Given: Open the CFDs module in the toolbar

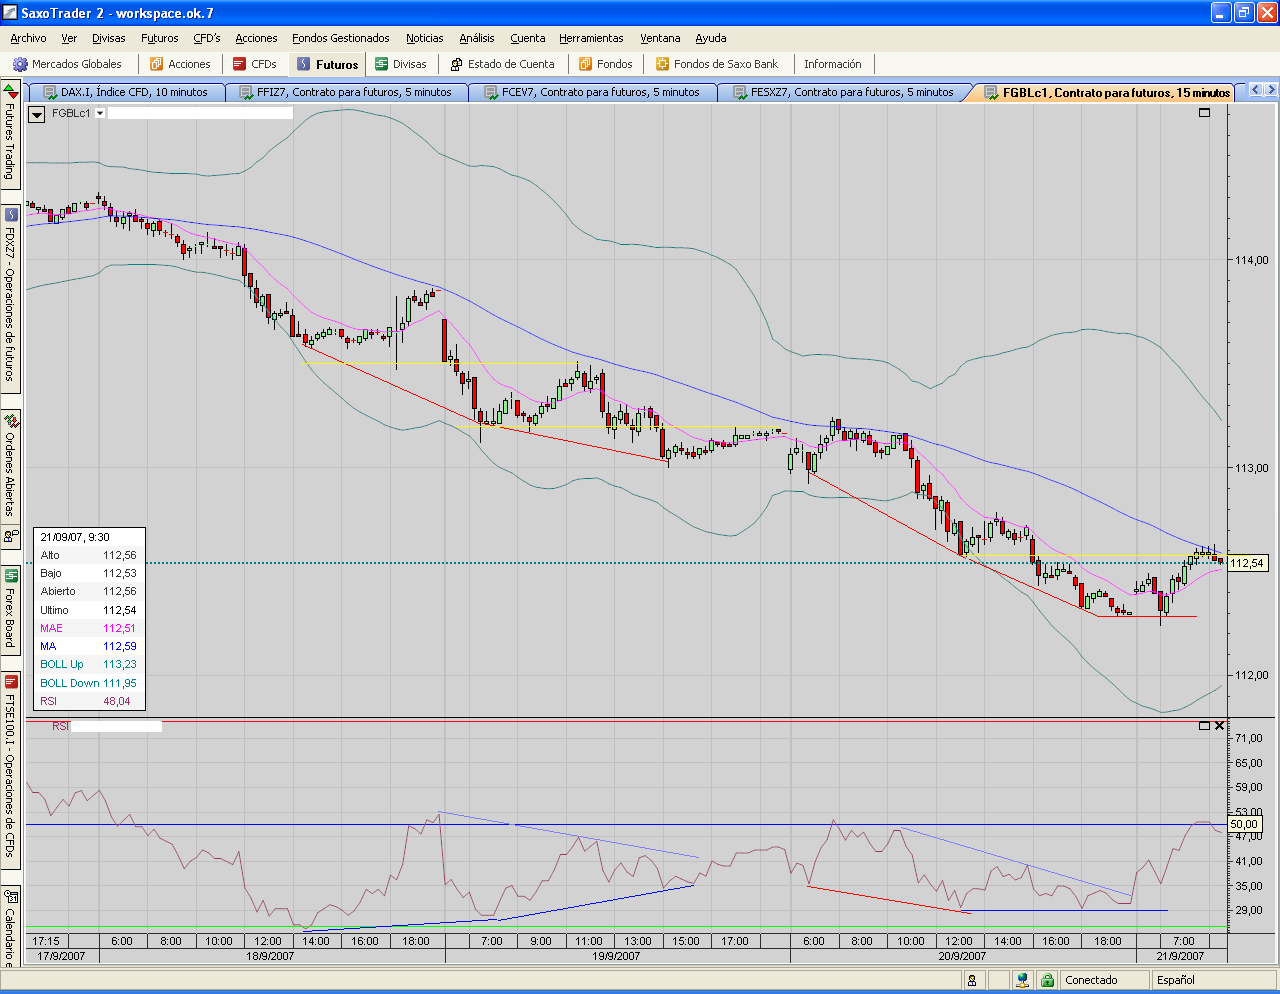Looking at the screenshot, I should [x=254, y=64].
